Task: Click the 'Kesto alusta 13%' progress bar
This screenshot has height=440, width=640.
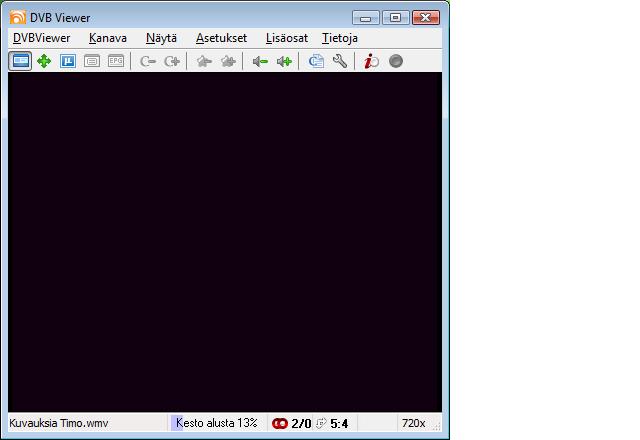Action: click(217, 423)
